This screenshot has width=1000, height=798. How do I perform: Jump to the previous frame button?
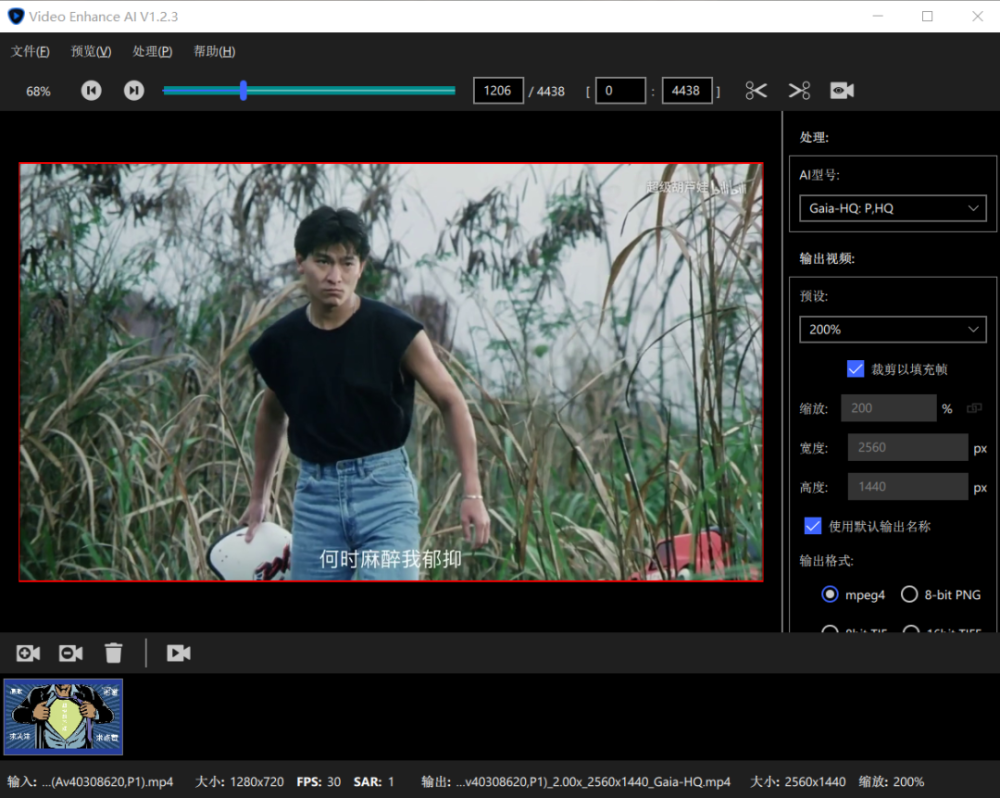click(x=91, y=91)
